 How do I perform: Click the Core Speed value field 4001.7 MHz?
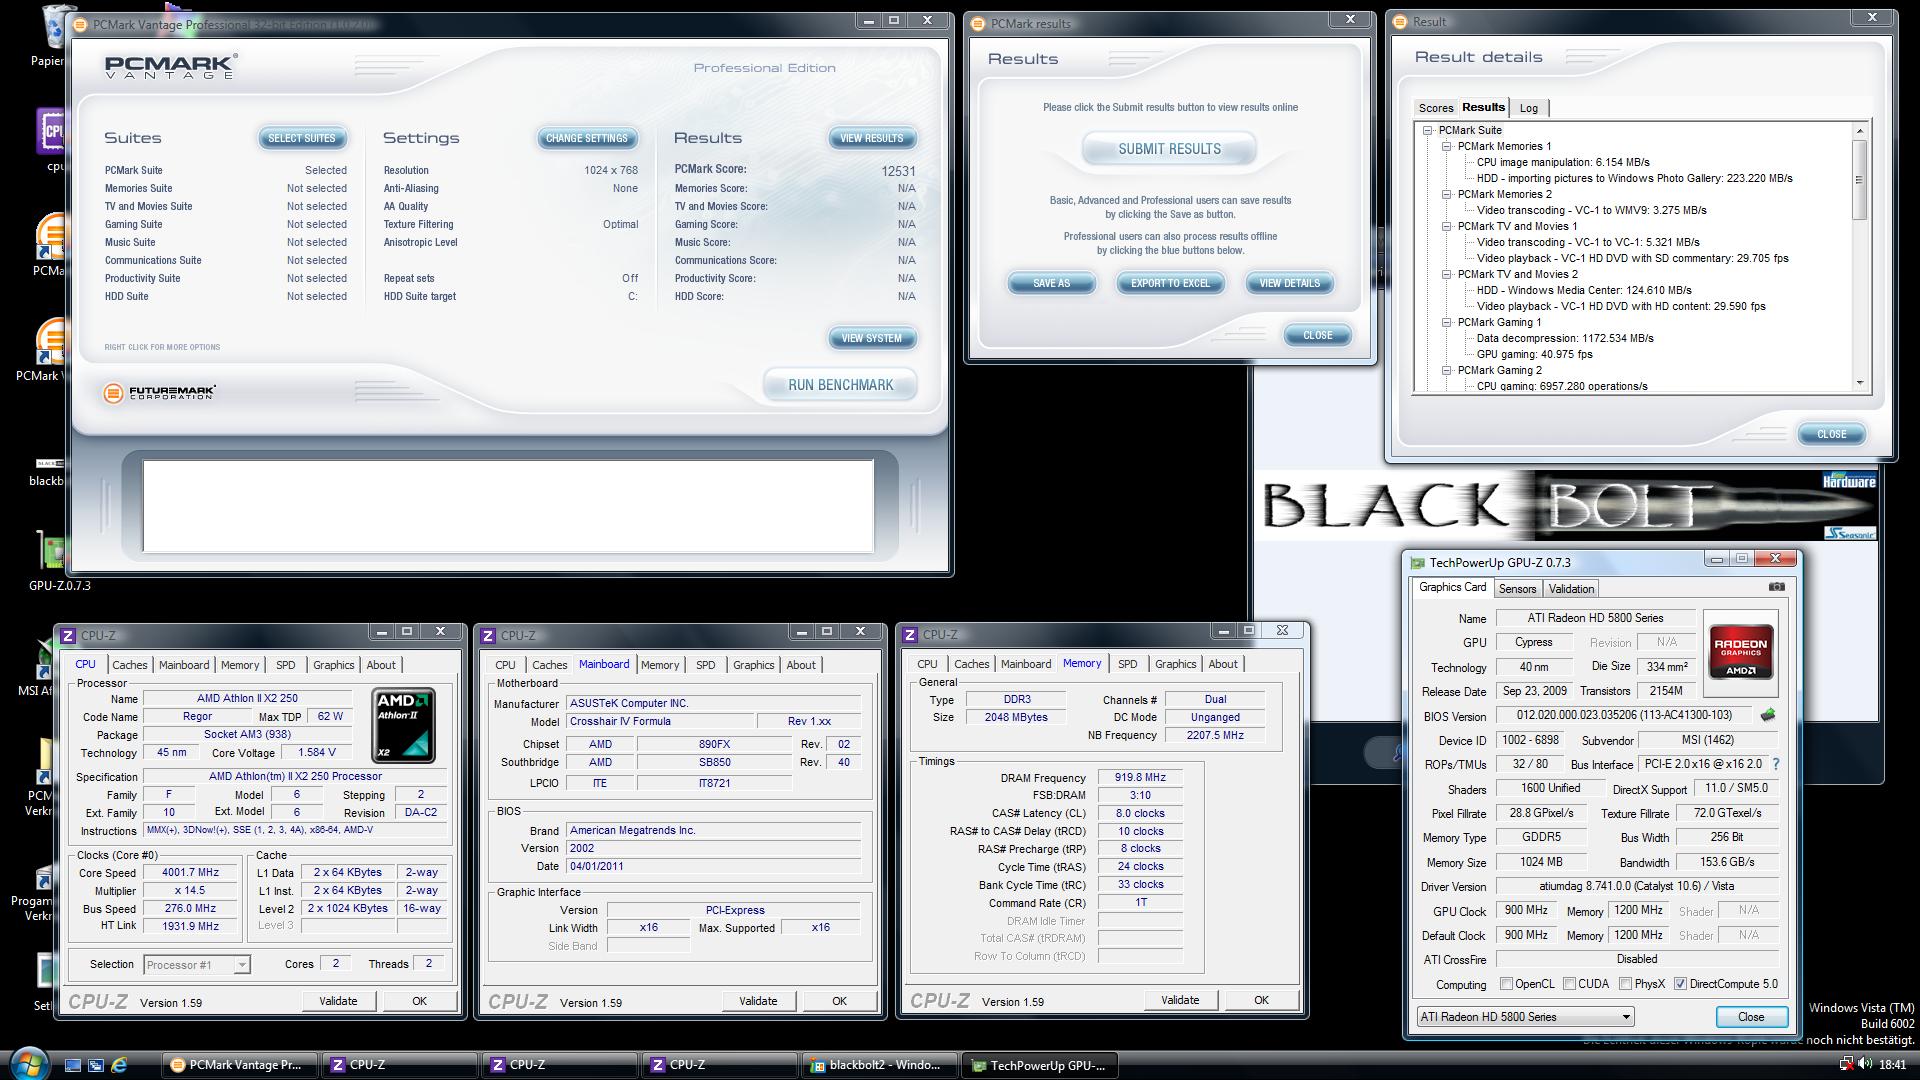(x=189, y=873)
